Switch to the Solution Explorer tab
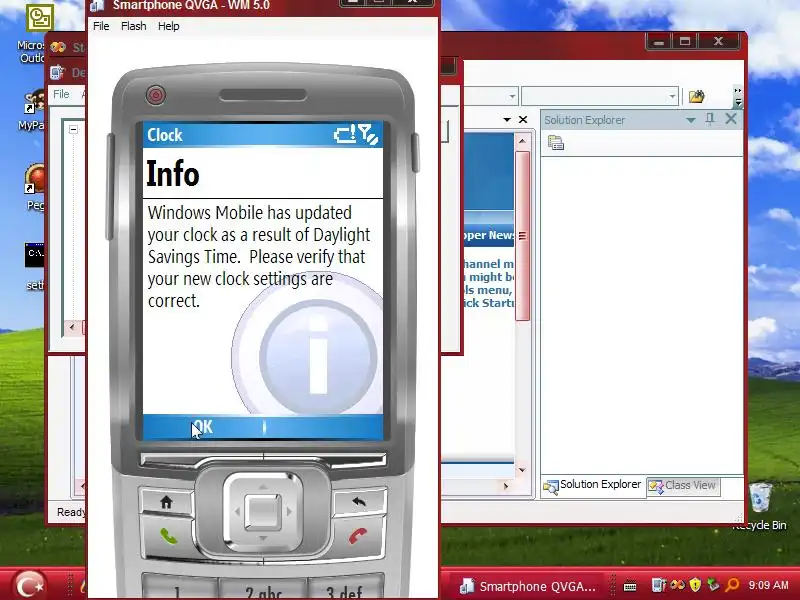This screenshot has height=600, width=800. (x=592, y=485)
